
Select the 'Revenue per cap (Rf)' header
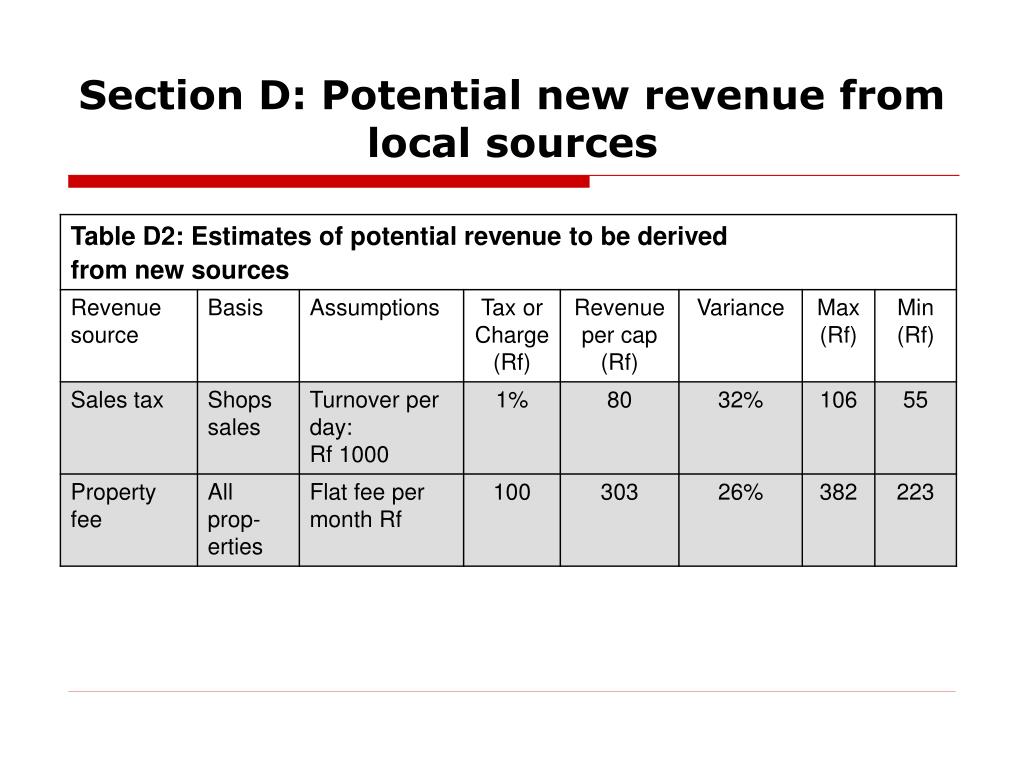coord(619,335)
